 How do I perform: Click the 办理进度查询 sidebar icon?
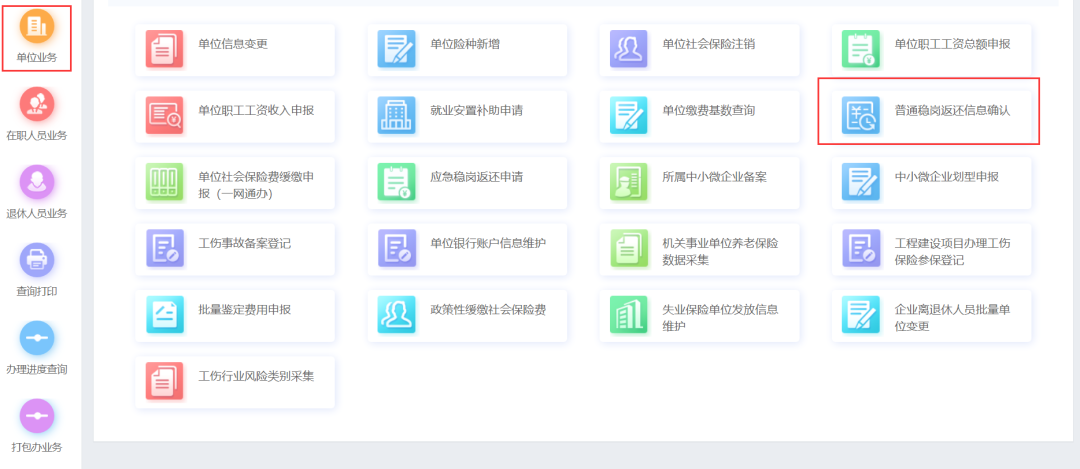click(37, 339)
